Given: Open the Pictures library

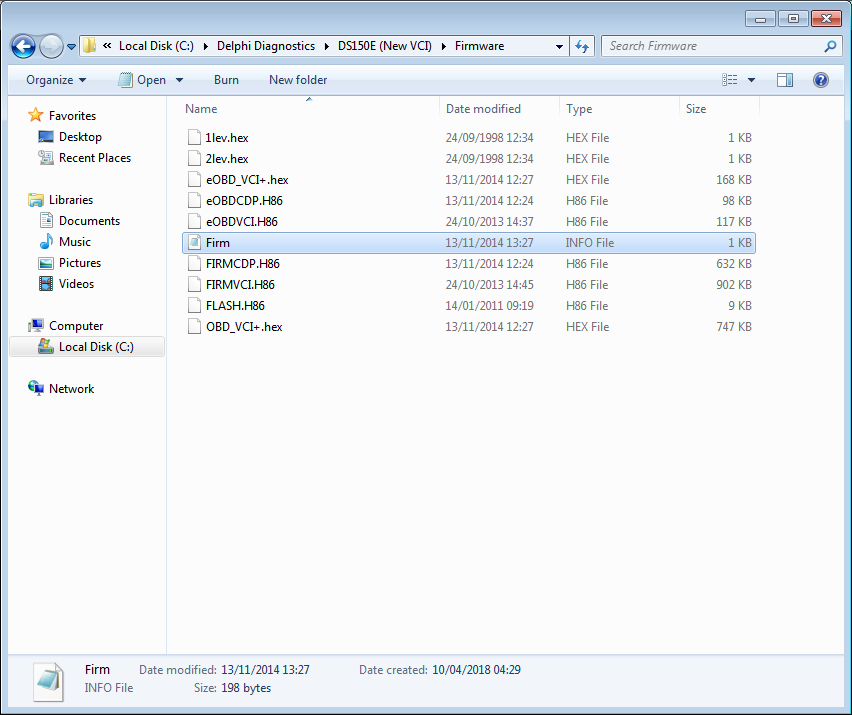Looking at the screenshot, I should [x=80, y=263].
